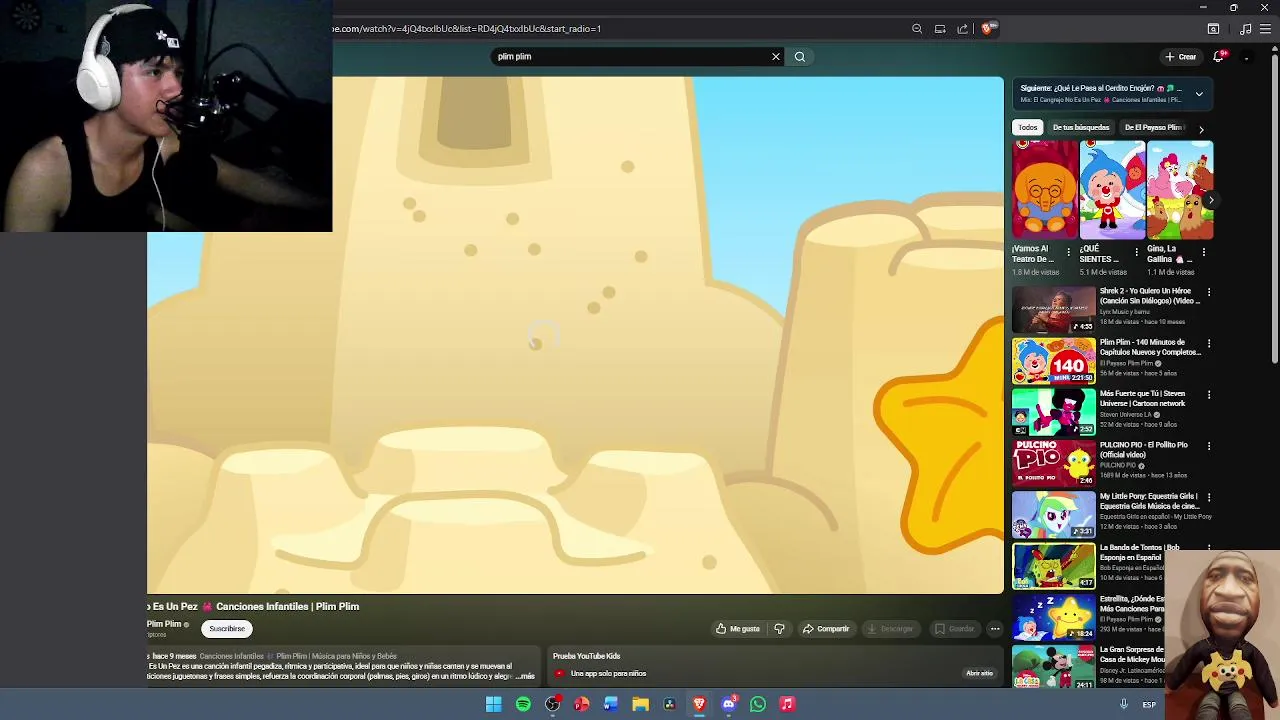Click the Crear button
Image resolution: width=1280 pixels, height=720 pixels.
(x=1181, y=57)
